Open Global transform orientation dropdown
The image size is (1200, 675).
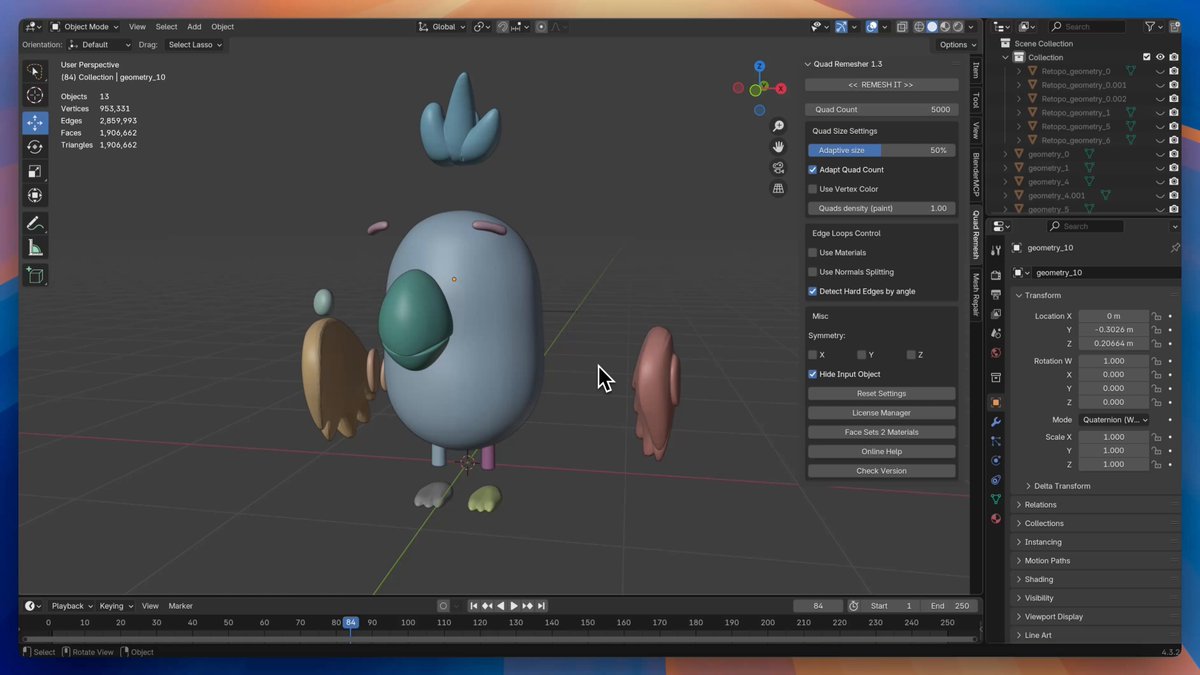pyautogui.click(x=441, y=27)
